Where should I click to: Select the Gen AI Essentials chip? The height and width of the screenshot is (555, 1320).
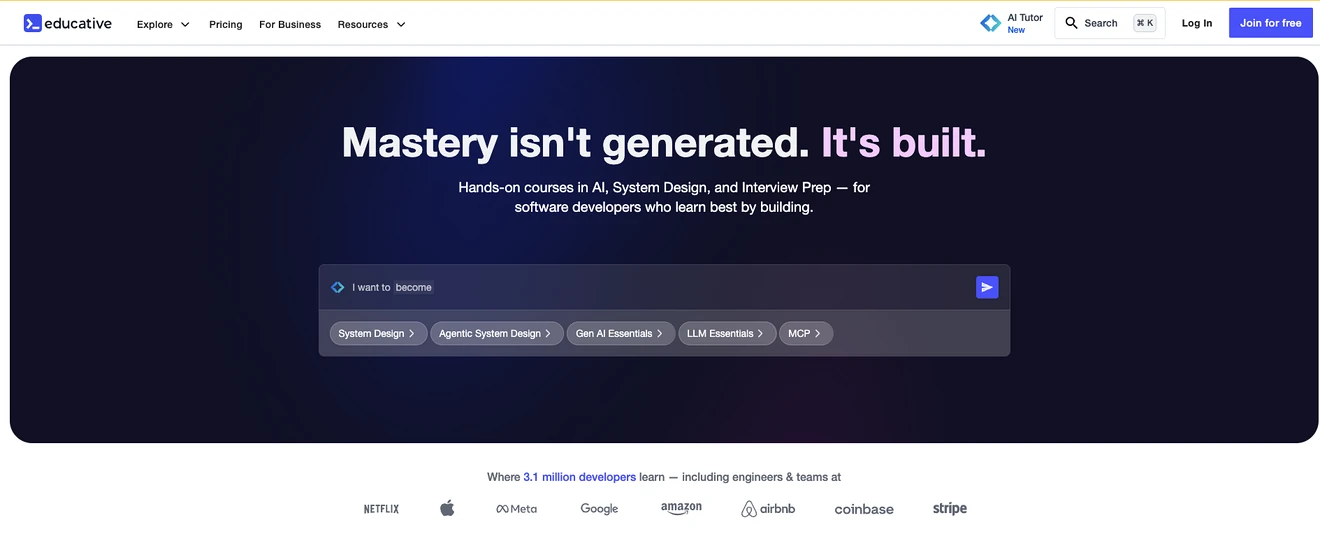[620, 333]
